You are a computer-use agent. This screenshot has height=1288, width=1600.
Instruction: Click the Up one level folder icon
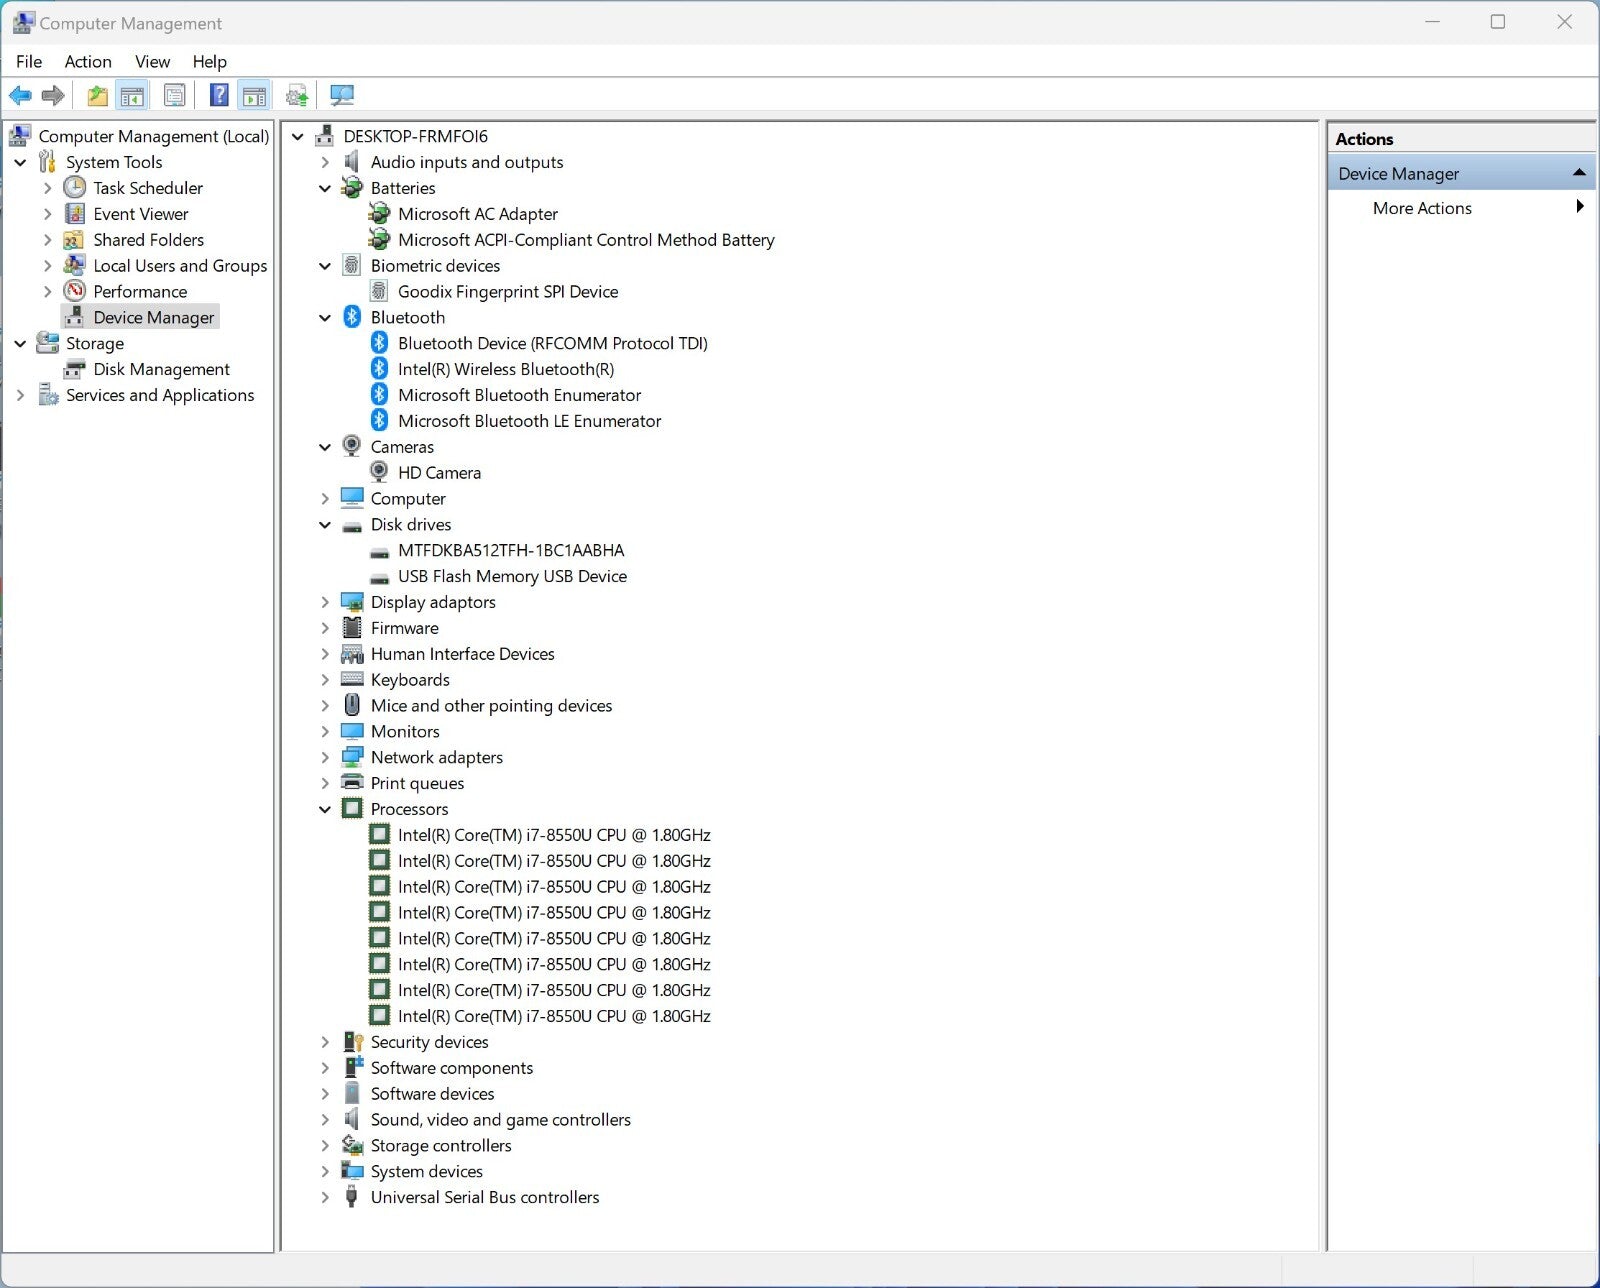coord(97,96)
